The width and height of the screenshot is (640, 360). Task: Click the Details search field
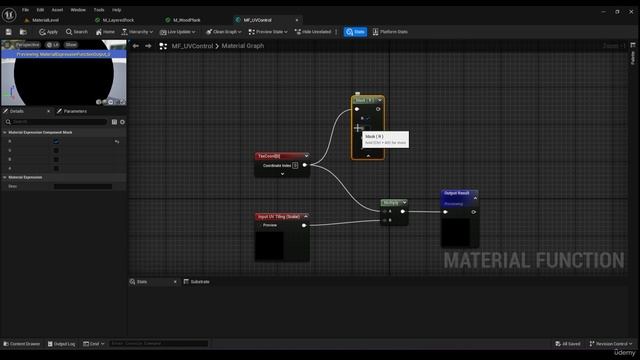[x=56, y=122]
